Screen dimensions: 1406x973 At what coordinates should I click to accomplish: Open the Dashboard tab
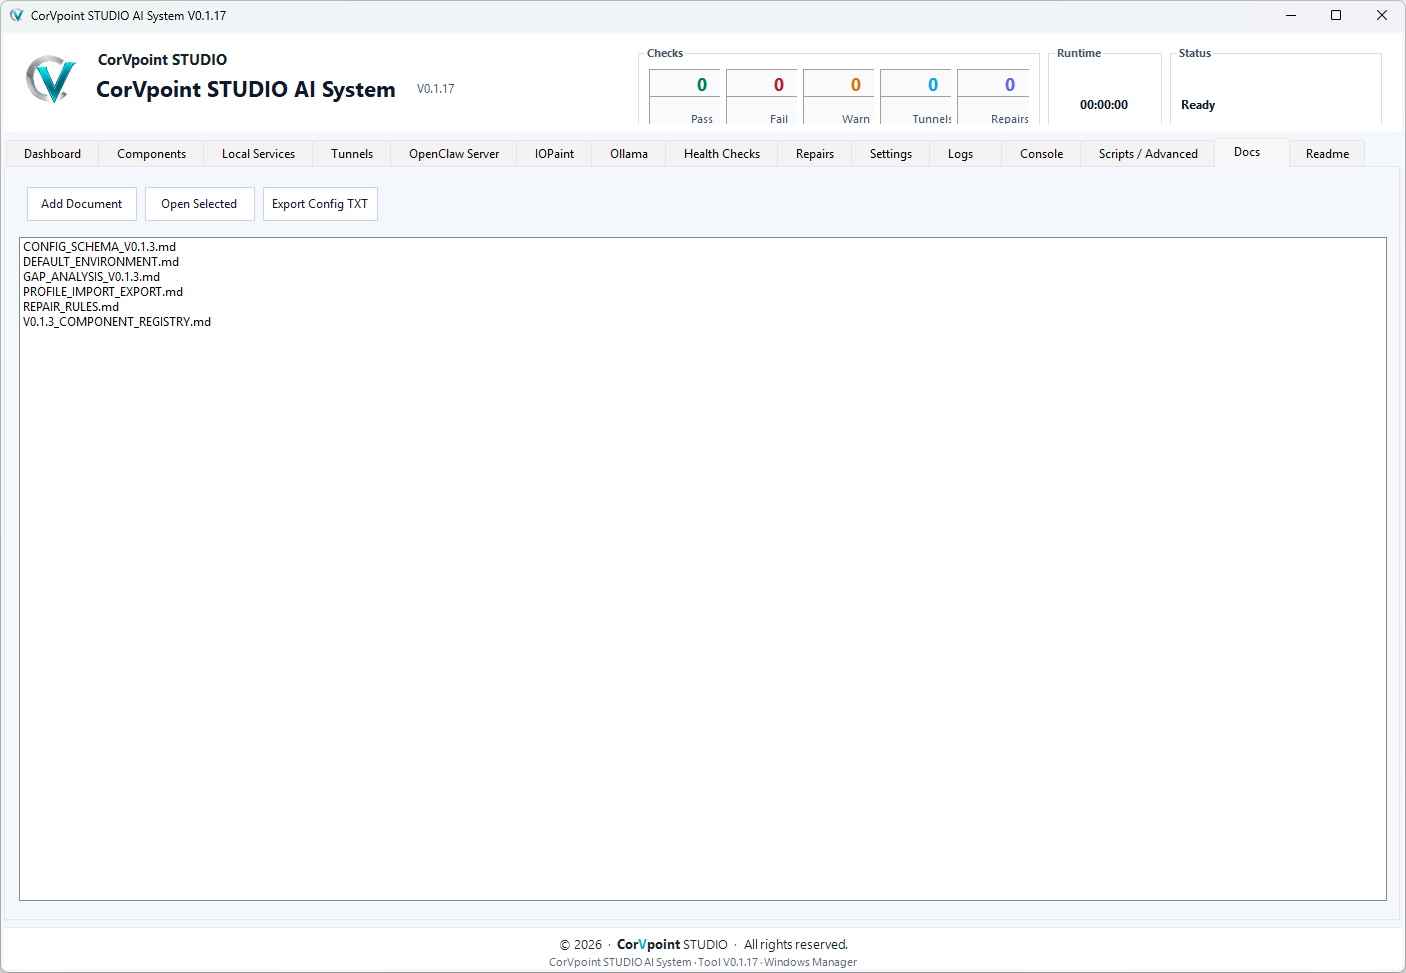pyautogui.click(x=53, y=154)
